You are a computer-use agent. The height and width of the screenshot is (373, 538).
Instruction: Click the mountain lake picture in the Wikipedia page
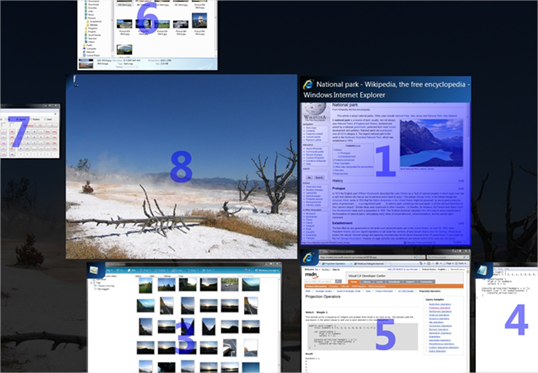[431, 143]
